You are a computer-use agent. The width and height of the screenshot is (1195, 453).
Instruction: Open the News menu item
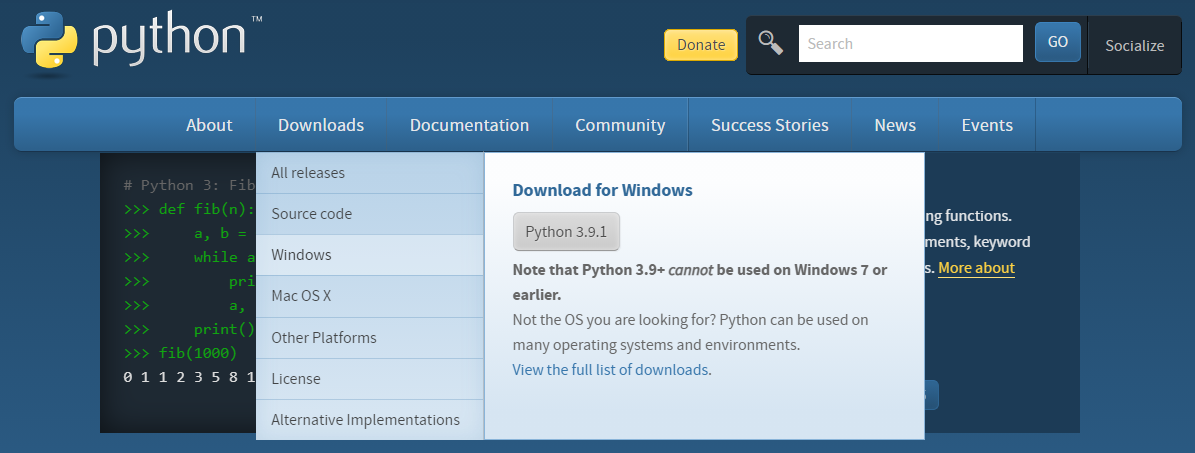point(894,125)
